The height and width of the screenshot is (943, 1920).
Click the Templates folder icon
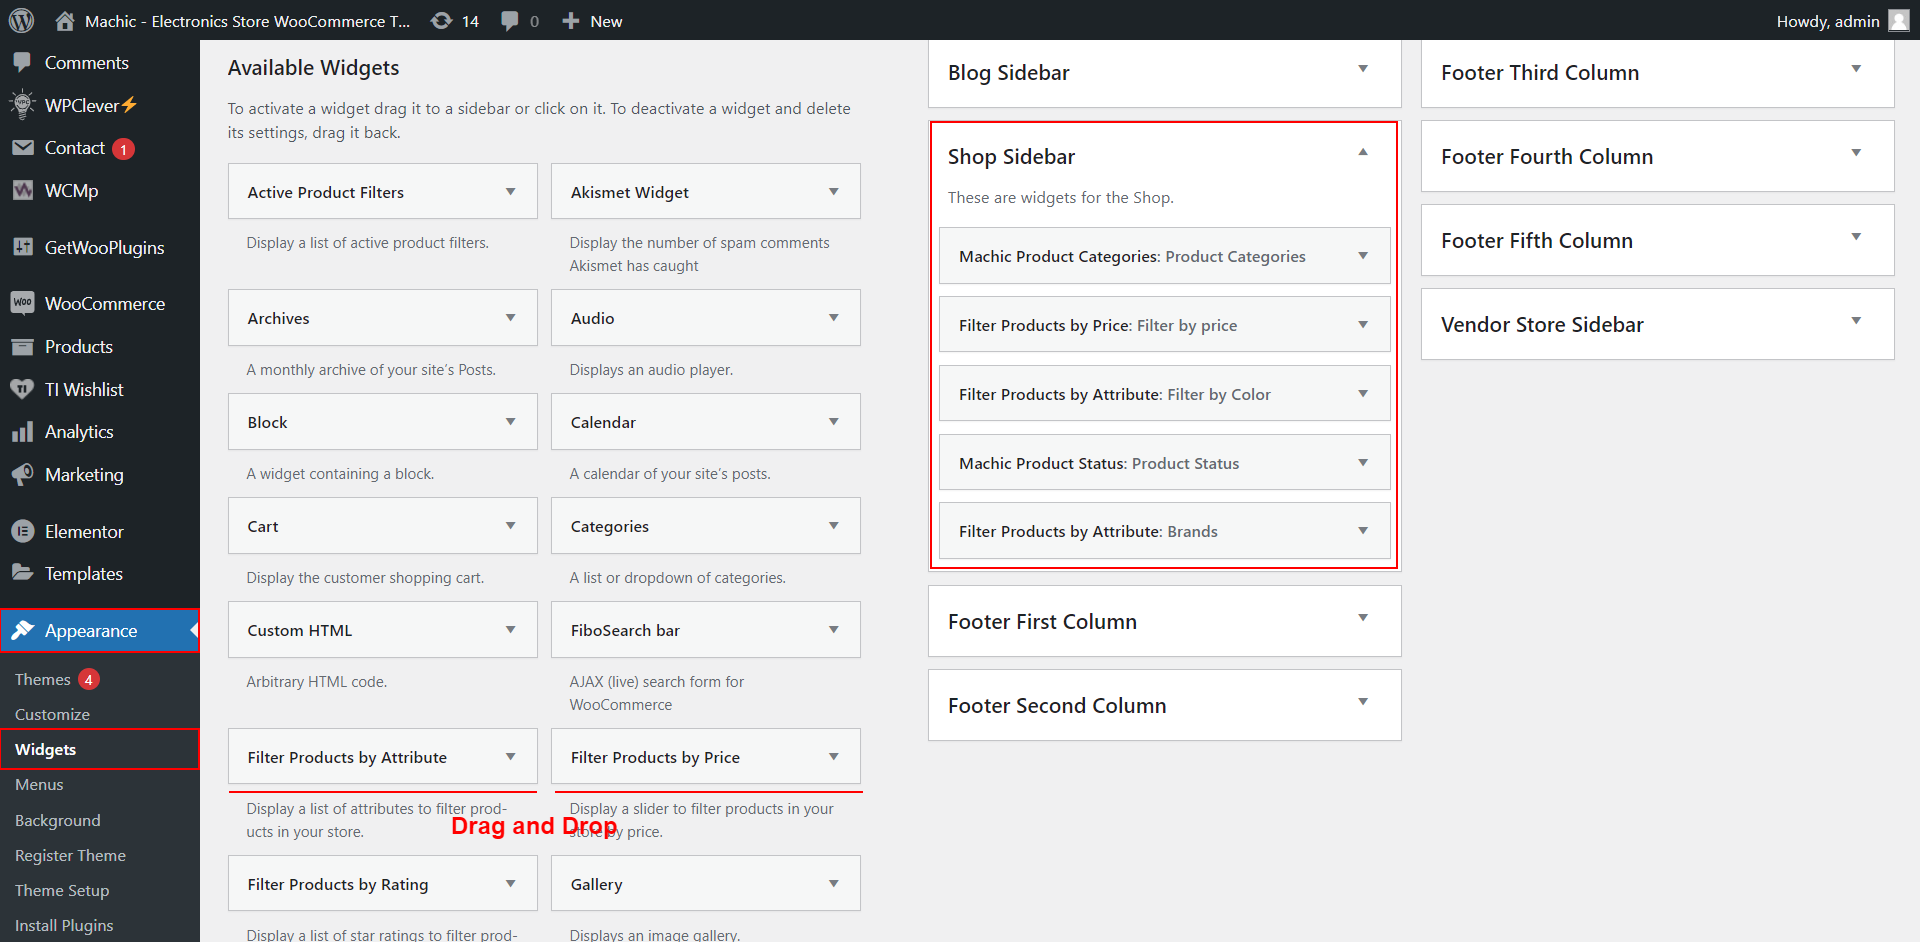click(22, 573)
